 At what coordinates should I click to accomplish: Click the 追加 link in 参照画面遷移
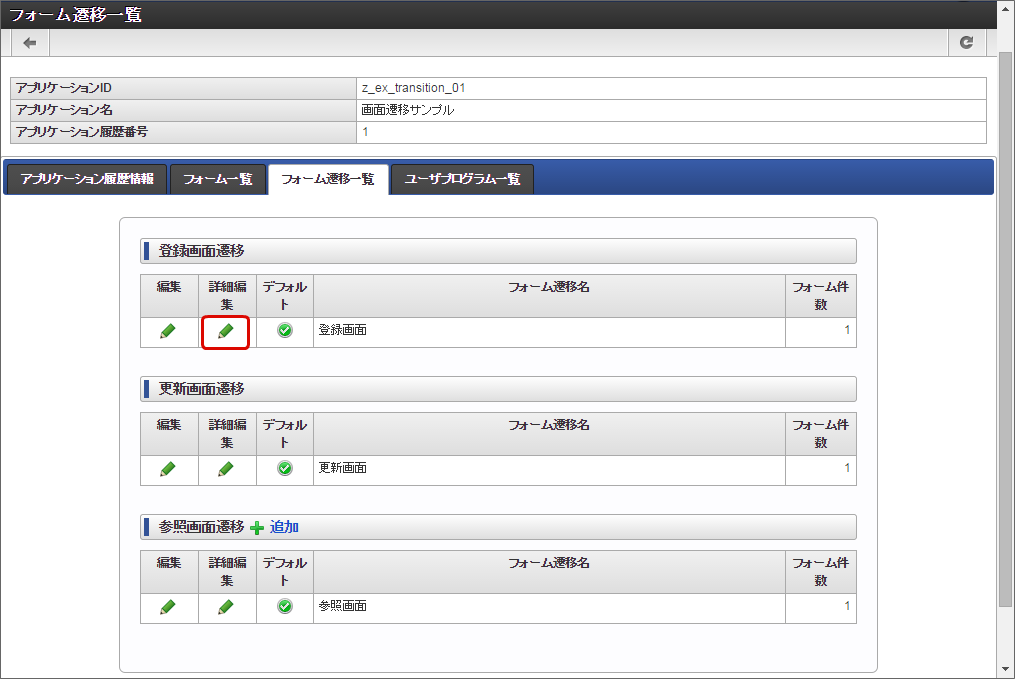coord(284,527)
